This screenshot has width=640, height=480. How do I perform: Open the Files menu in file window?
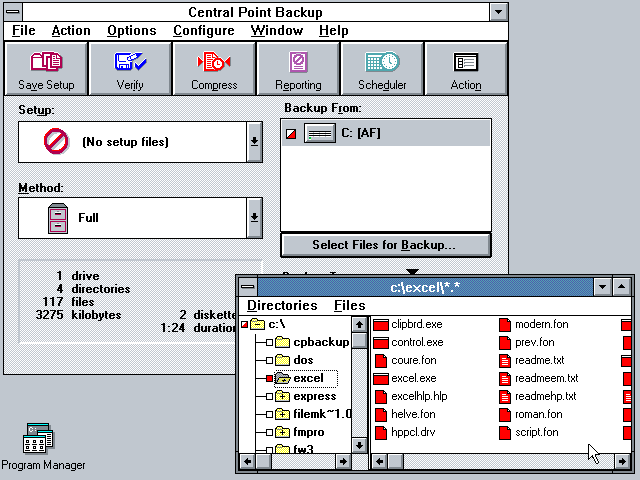pos(349,305)
